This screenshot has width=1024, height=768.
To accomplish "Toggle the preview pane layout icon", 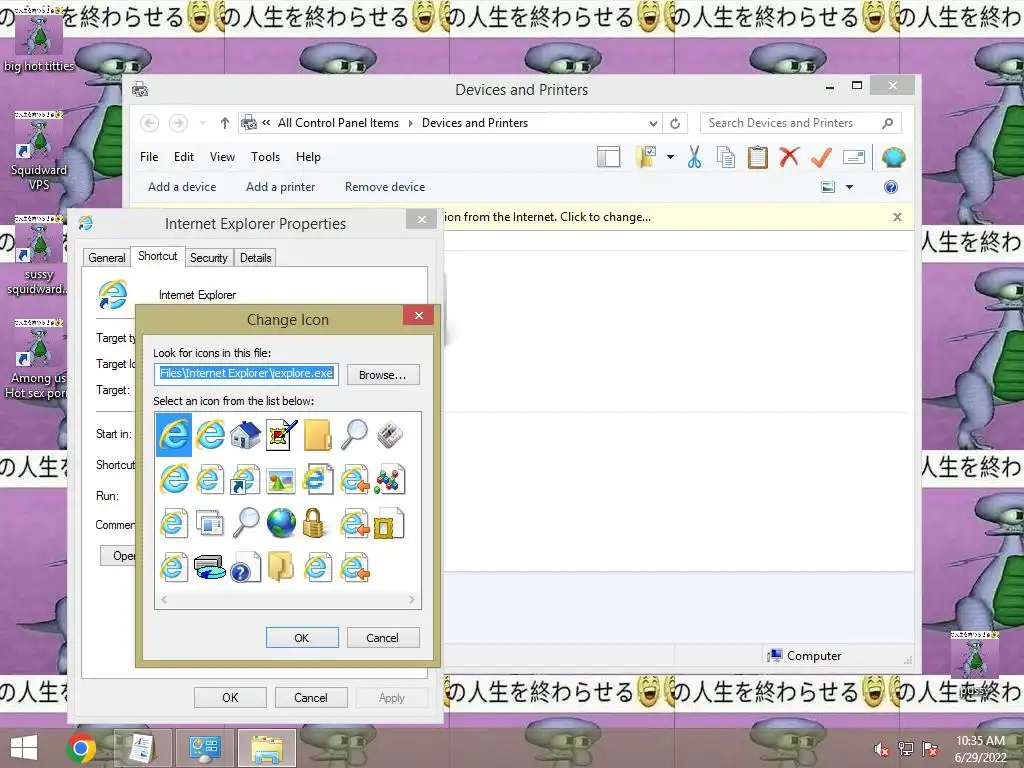I will point(608,157).
